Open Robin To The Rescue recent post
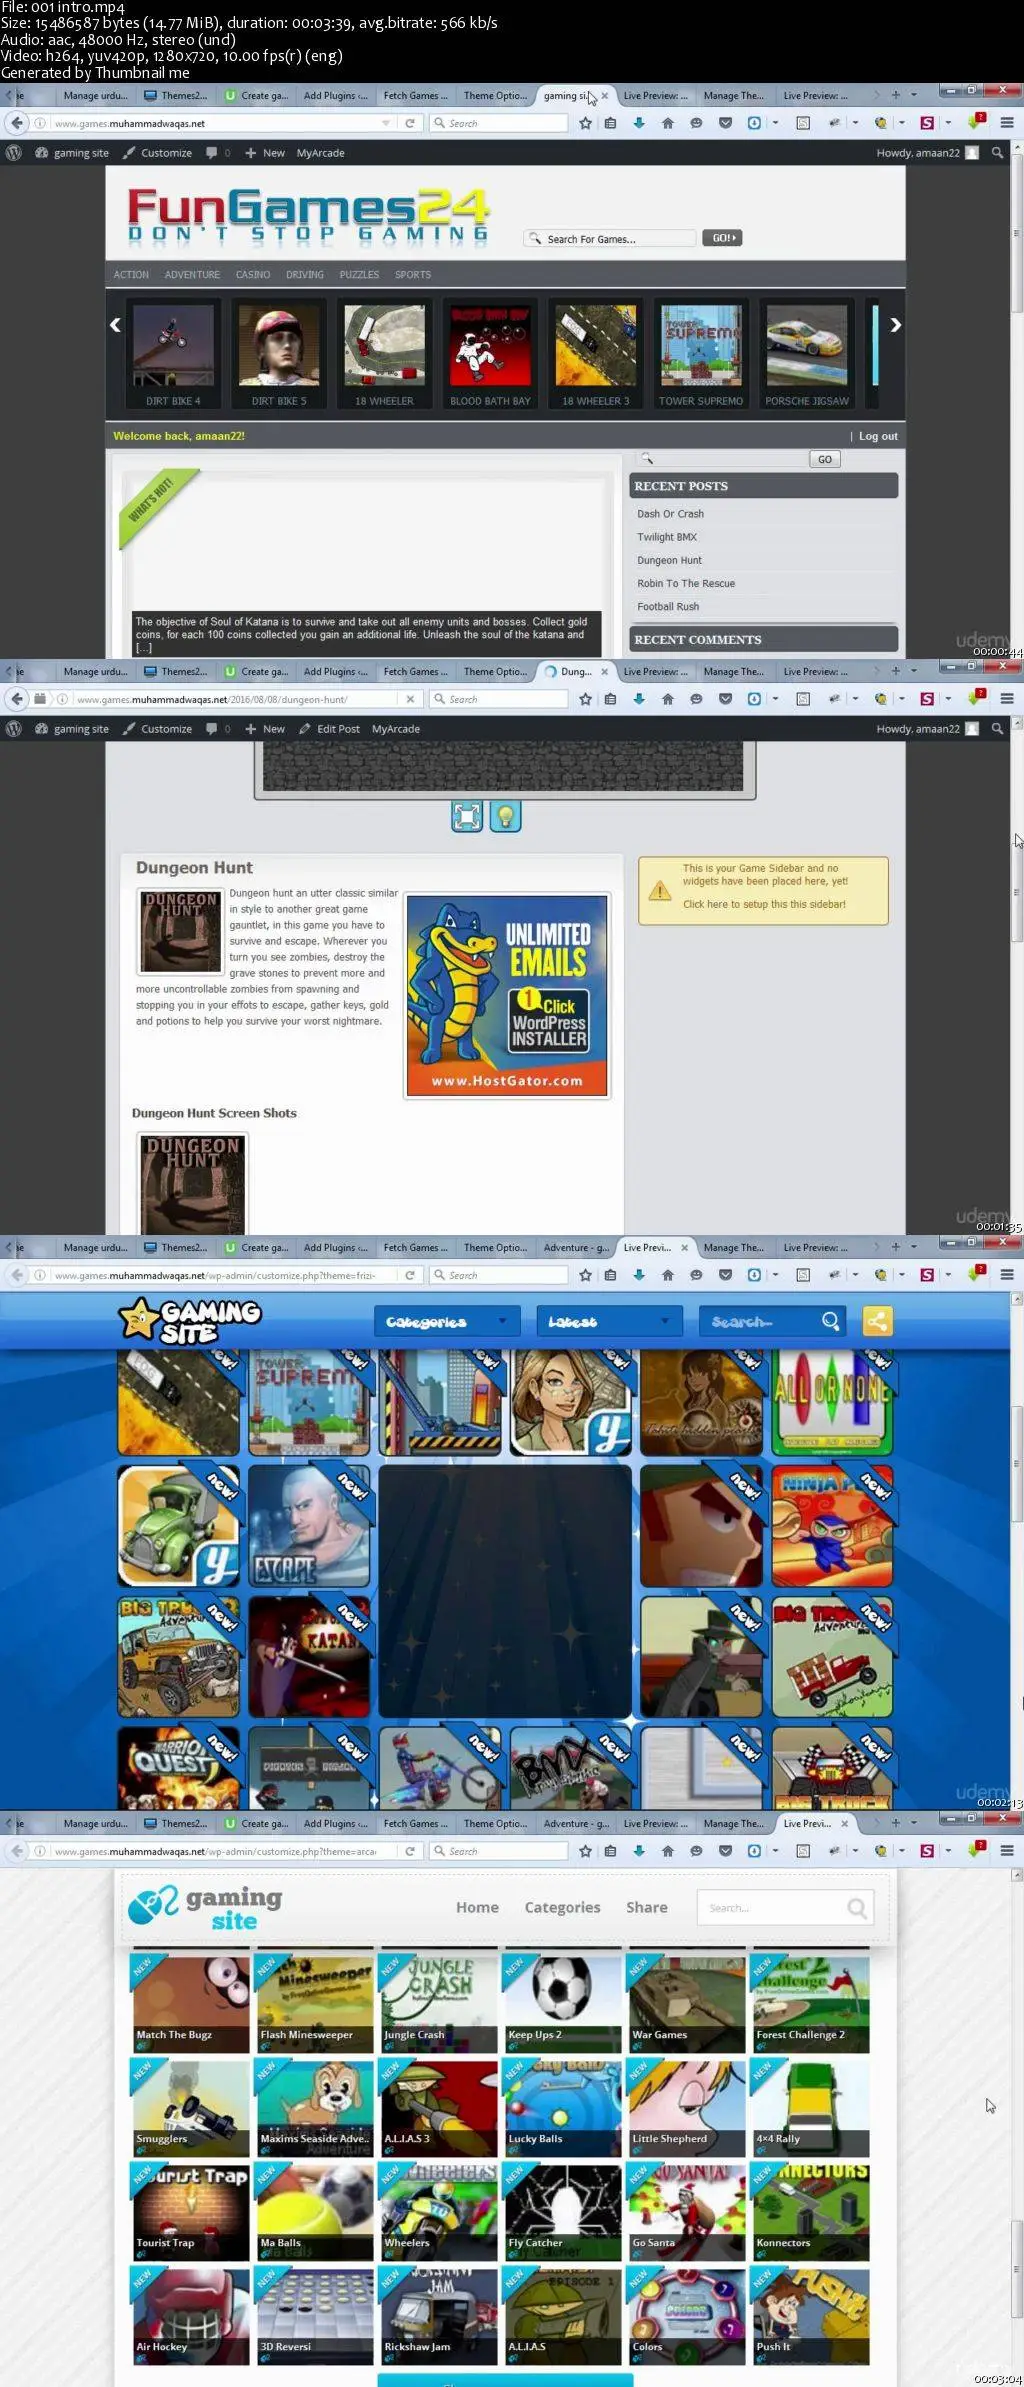Screen dimensions: 1024x2387 pyautogui.click(x=686, y=583)
